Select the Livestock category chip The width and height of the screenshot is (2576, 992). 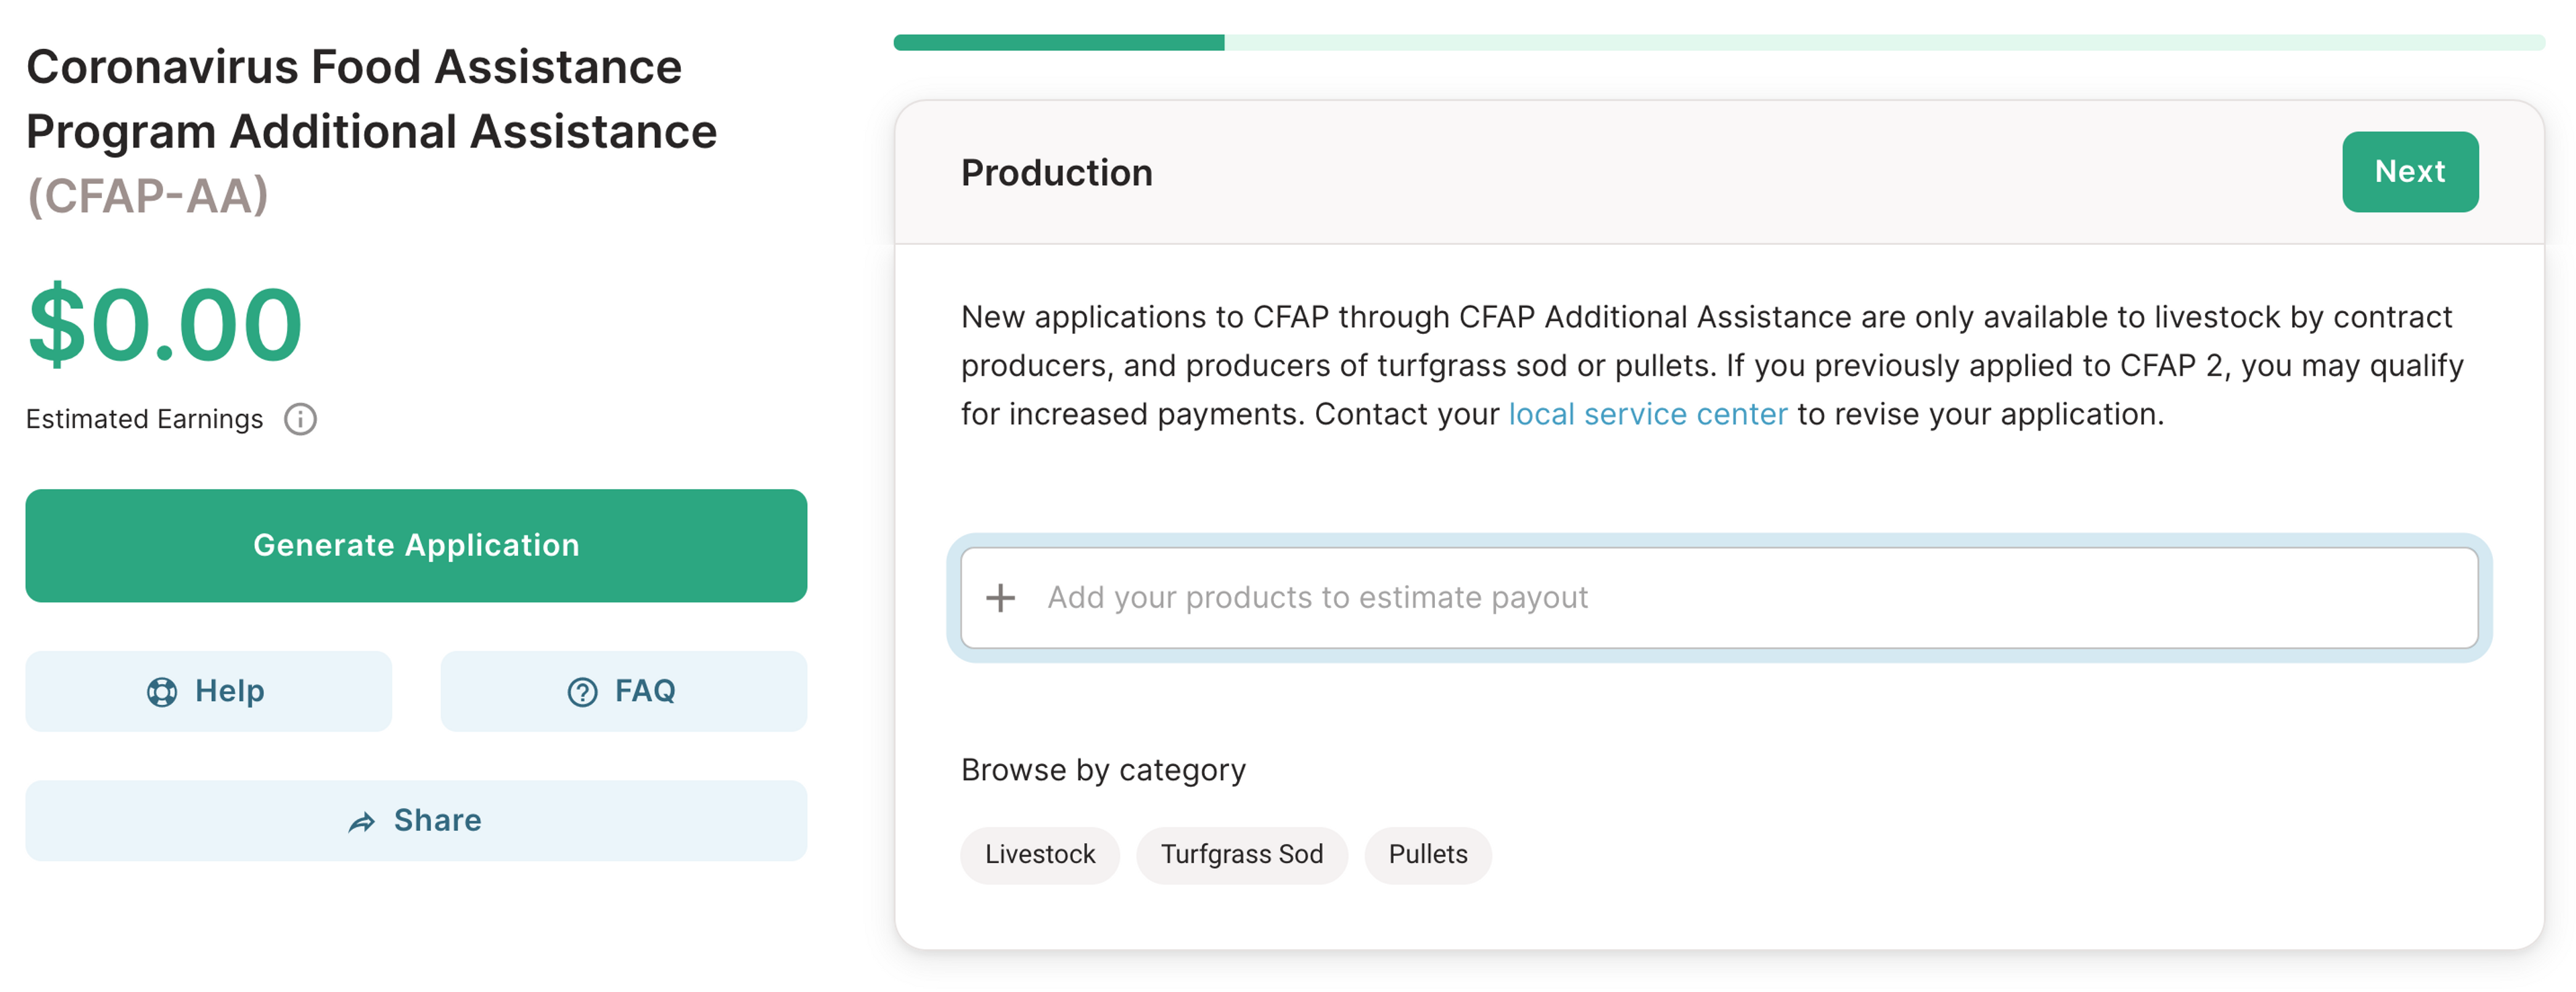coord(1039,855)
